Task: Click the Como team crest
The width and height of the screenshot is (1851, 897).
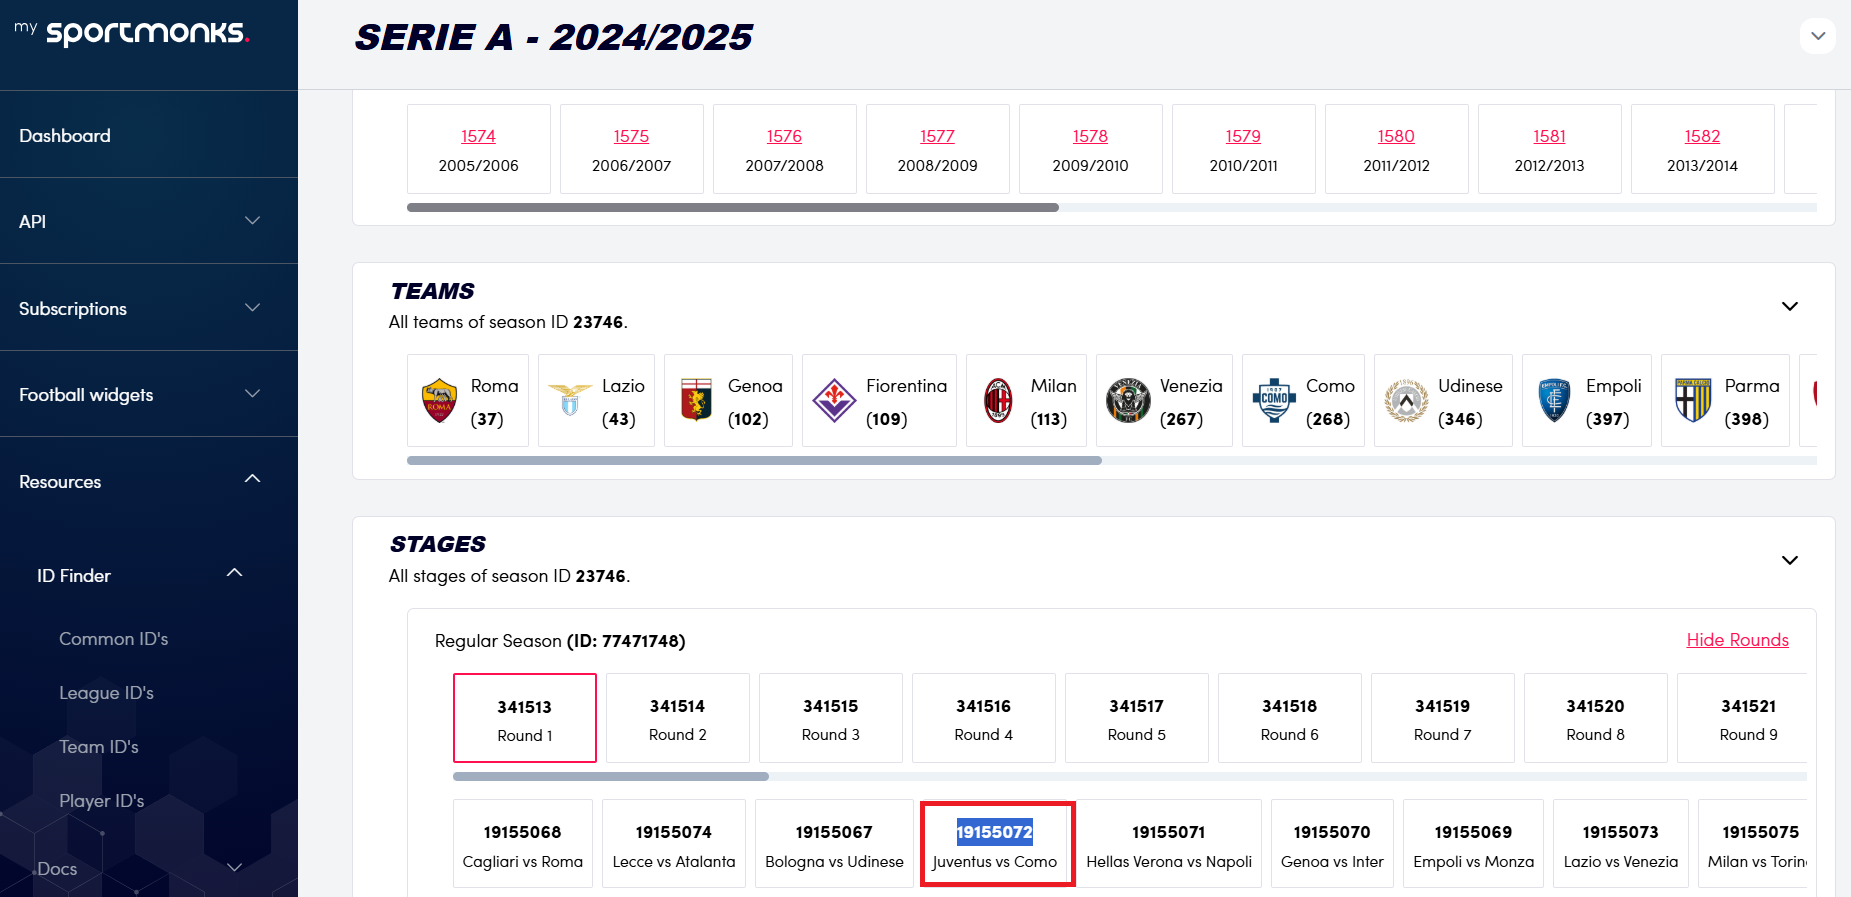Action: [1274, 401]
